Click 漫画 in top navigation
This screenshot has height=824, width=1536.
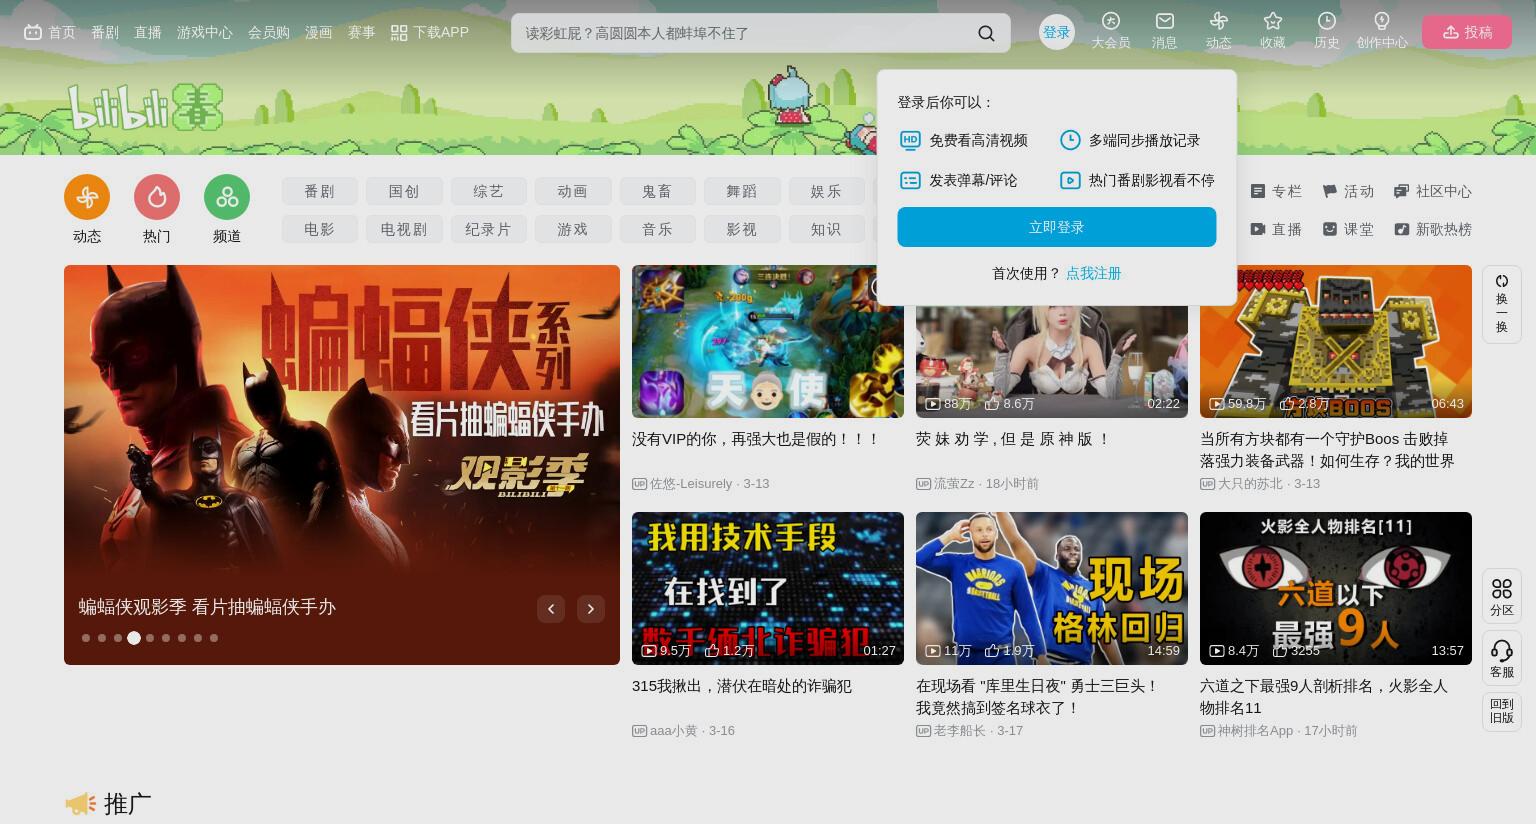click(319, 32)
